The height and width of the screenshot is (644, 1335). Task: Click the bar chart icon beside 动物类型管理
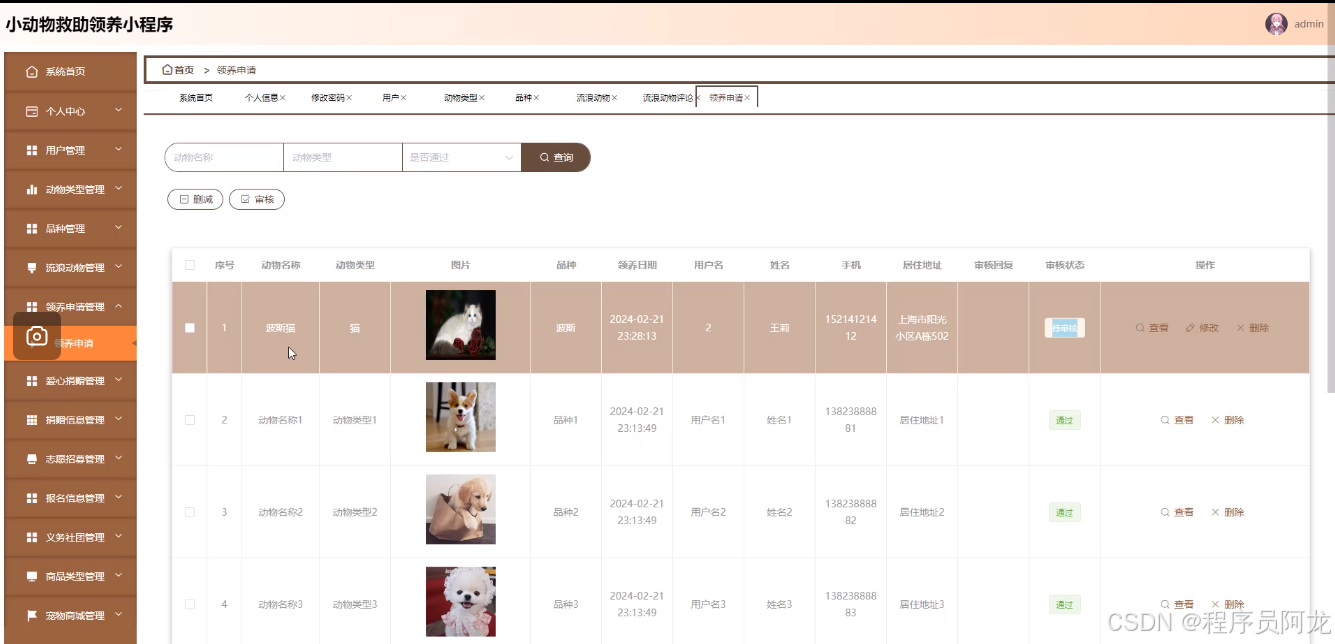pos(32,190)
